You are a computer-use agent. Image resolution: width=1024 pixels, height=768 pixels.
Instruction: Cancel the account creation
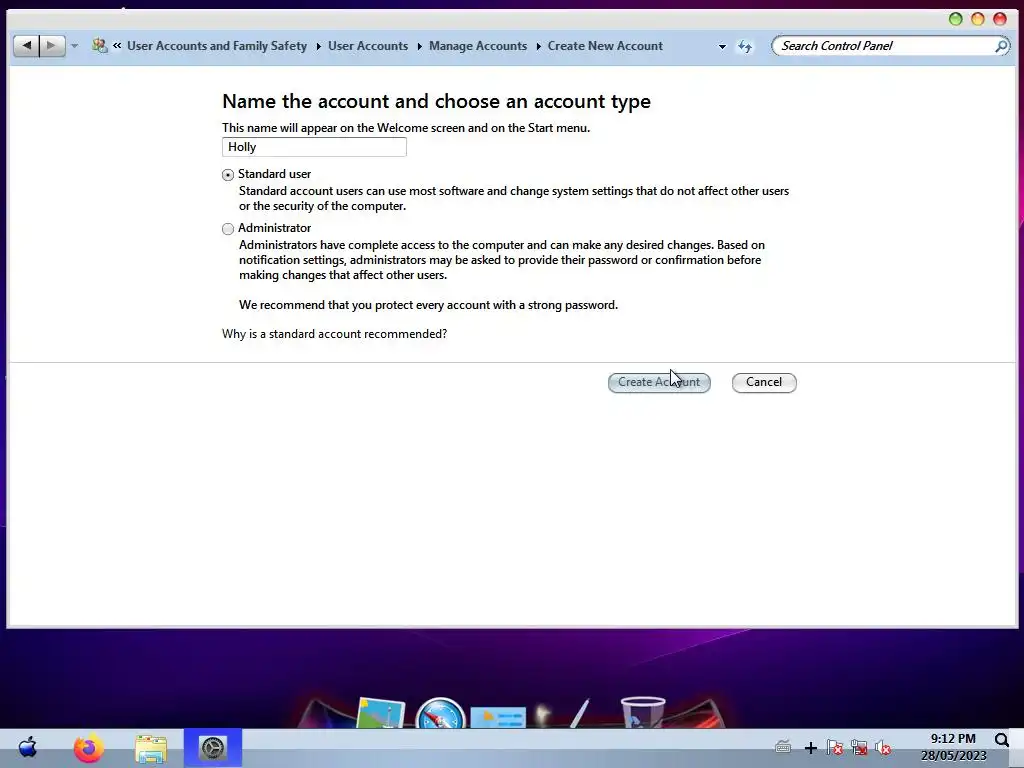[764, 382]
